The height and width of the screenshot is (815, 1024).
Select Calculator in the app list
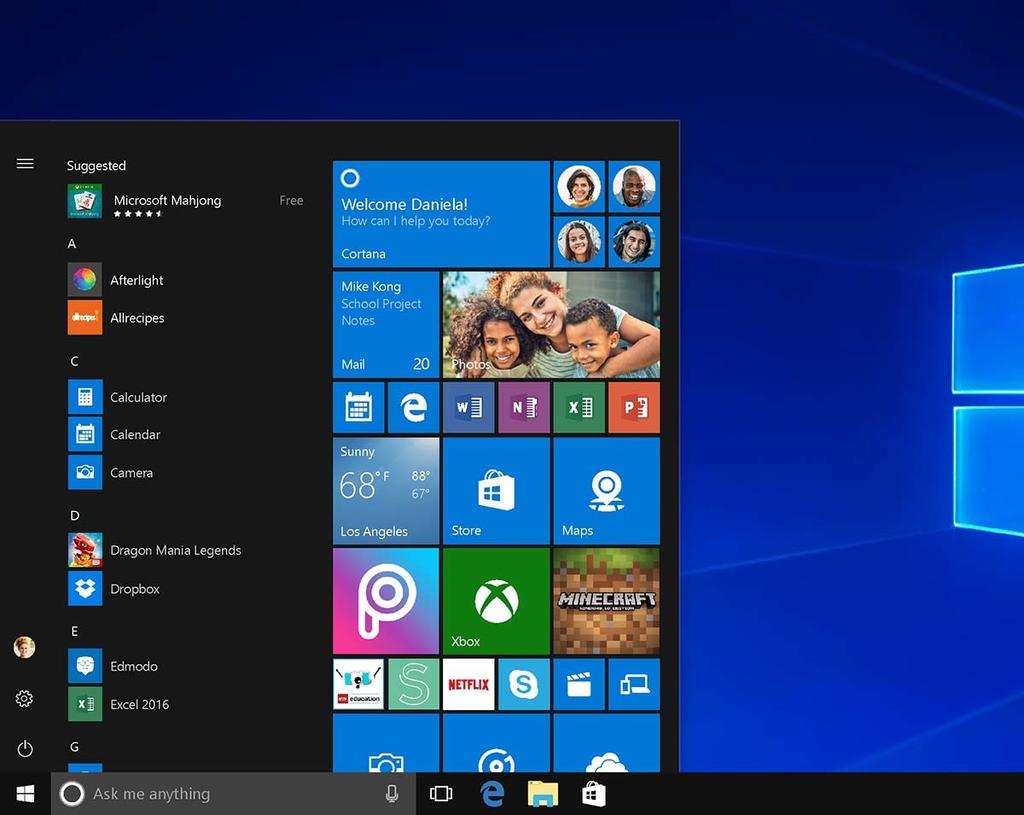138,397
